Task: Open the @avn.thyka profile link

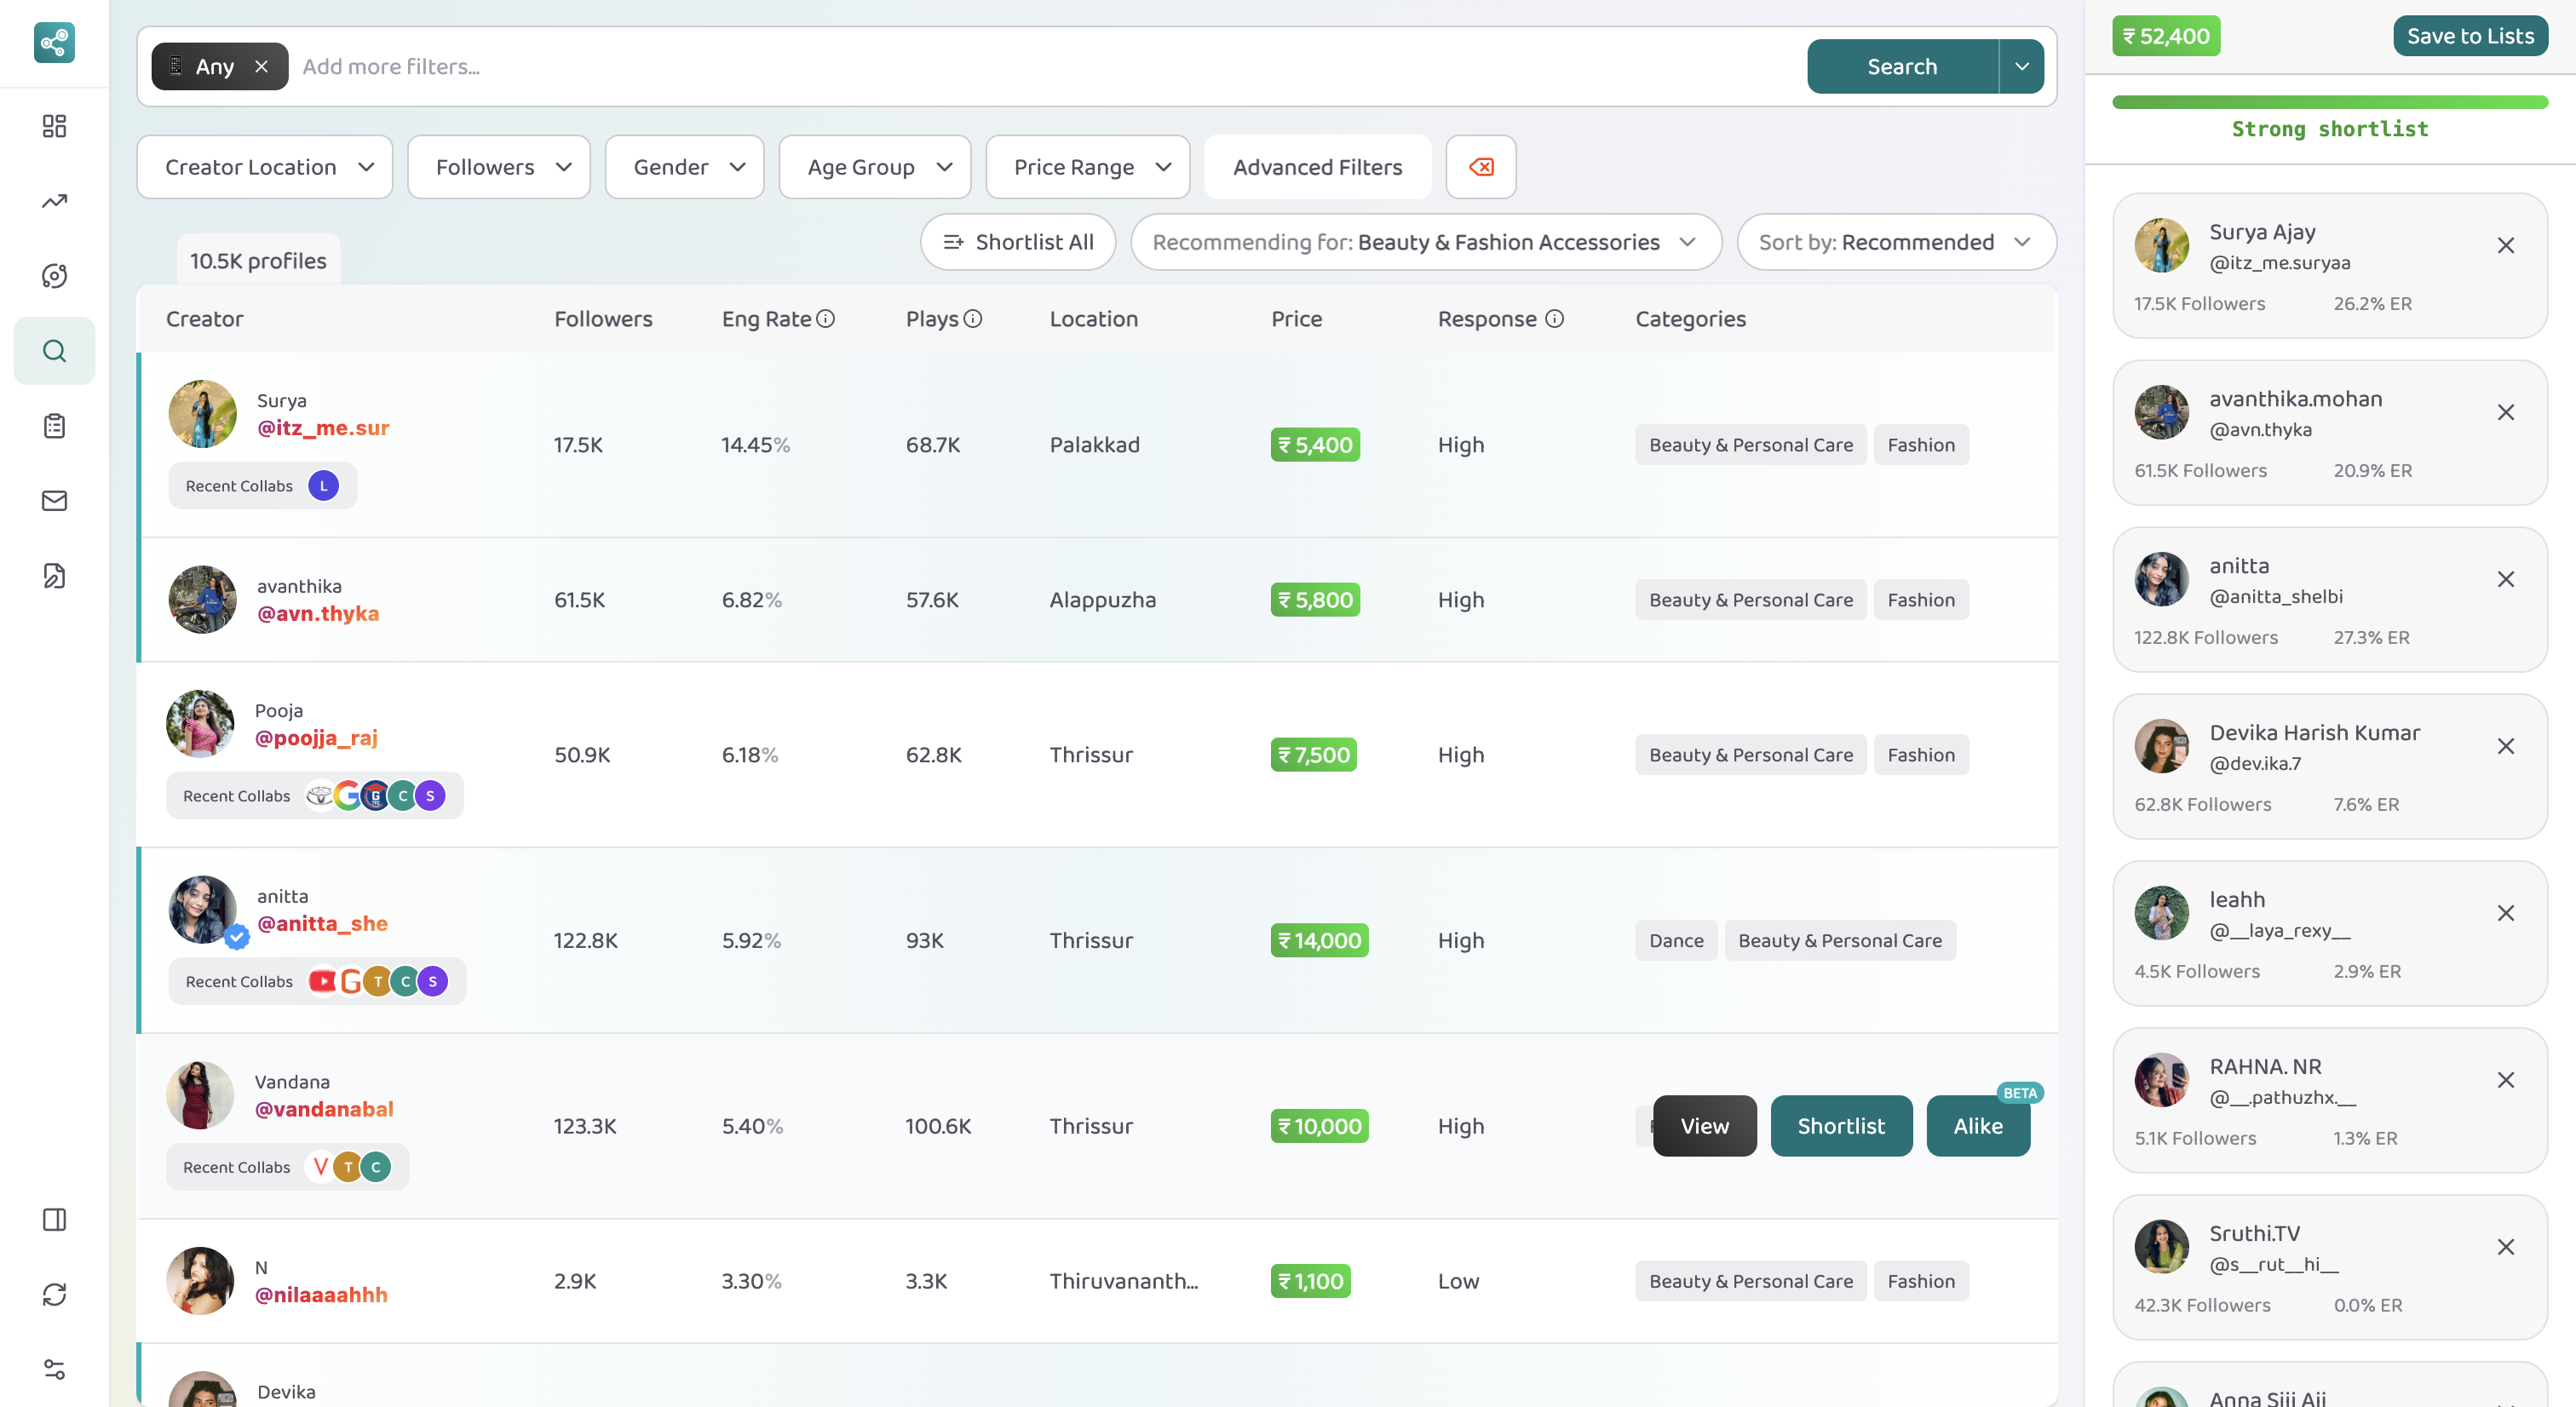Action: tap(318, 614)
